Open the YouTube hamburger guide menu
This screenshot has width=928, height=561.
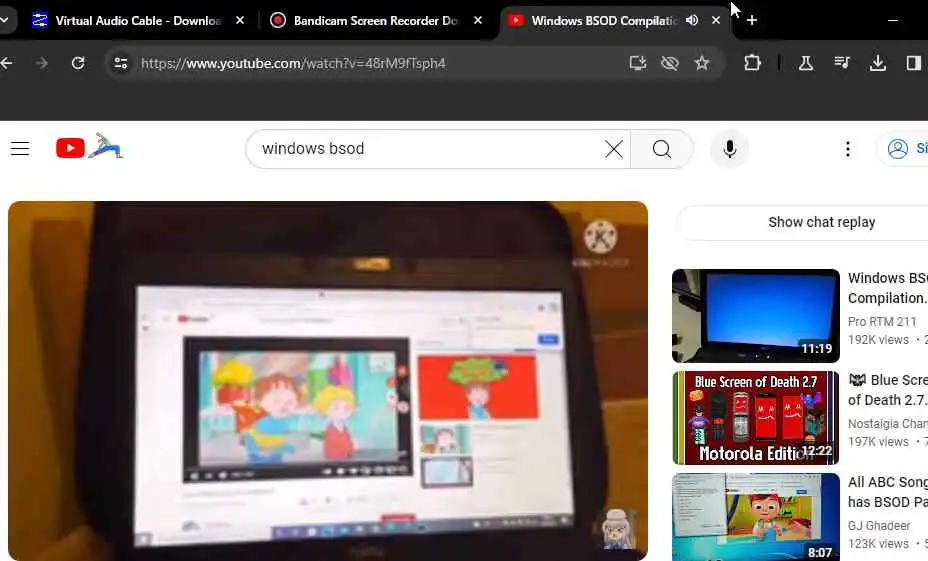click(20, 149)
